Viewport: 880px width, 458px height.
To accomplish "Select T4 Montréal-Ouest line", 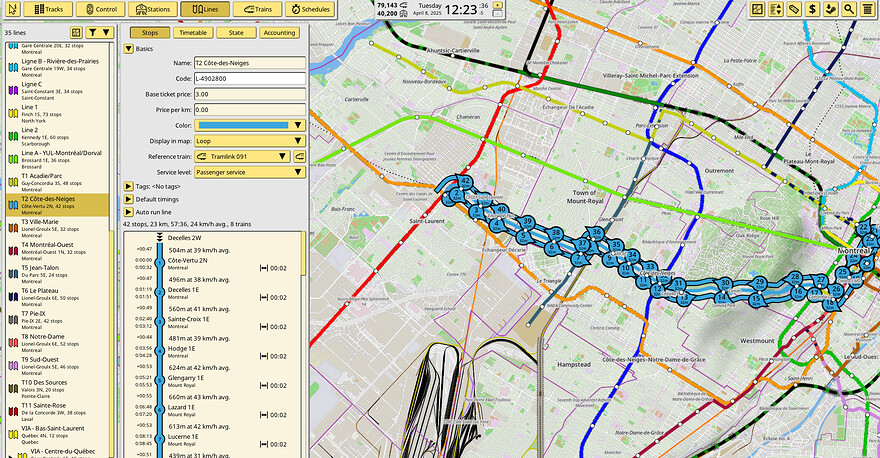I will point(57,251).
